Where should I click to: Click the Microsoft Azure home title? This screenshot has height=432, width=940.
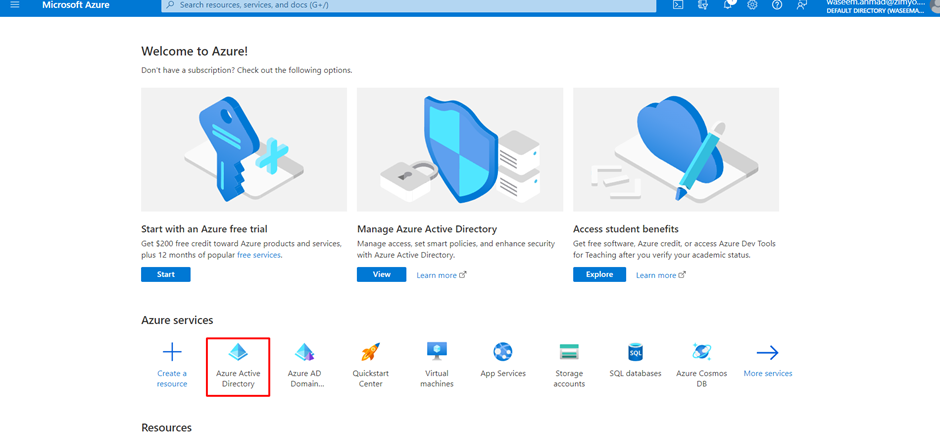[76, 5]
